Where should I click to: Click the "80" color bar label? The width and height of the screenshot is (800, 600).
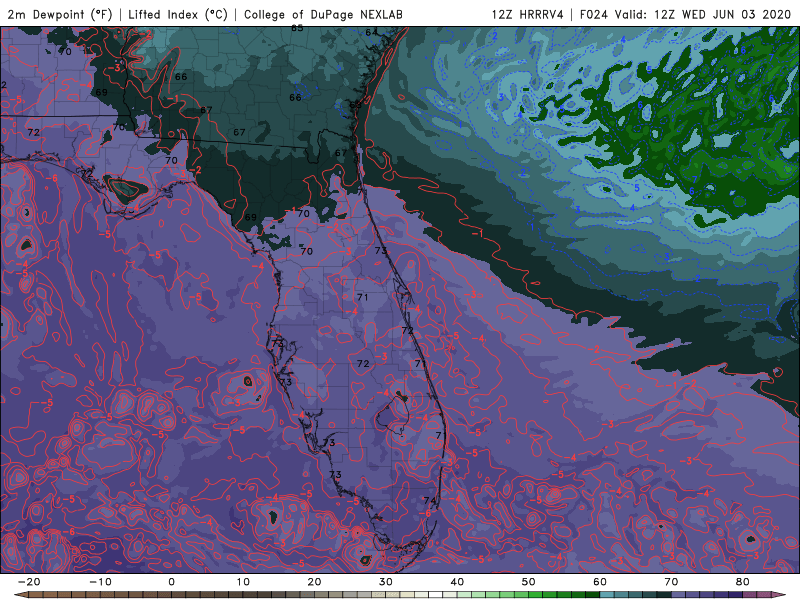[x=743, y=582]
